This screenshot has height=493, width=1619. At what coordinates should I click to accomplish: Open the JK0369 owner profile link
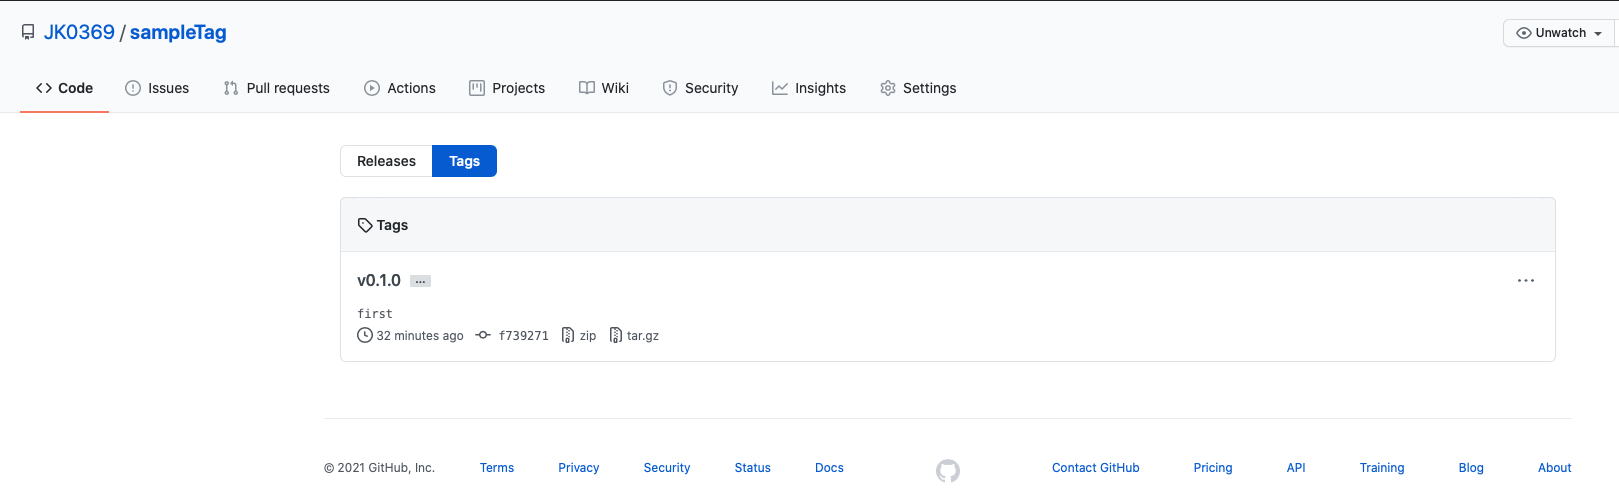pyautogui.click(x=79, y=32)
